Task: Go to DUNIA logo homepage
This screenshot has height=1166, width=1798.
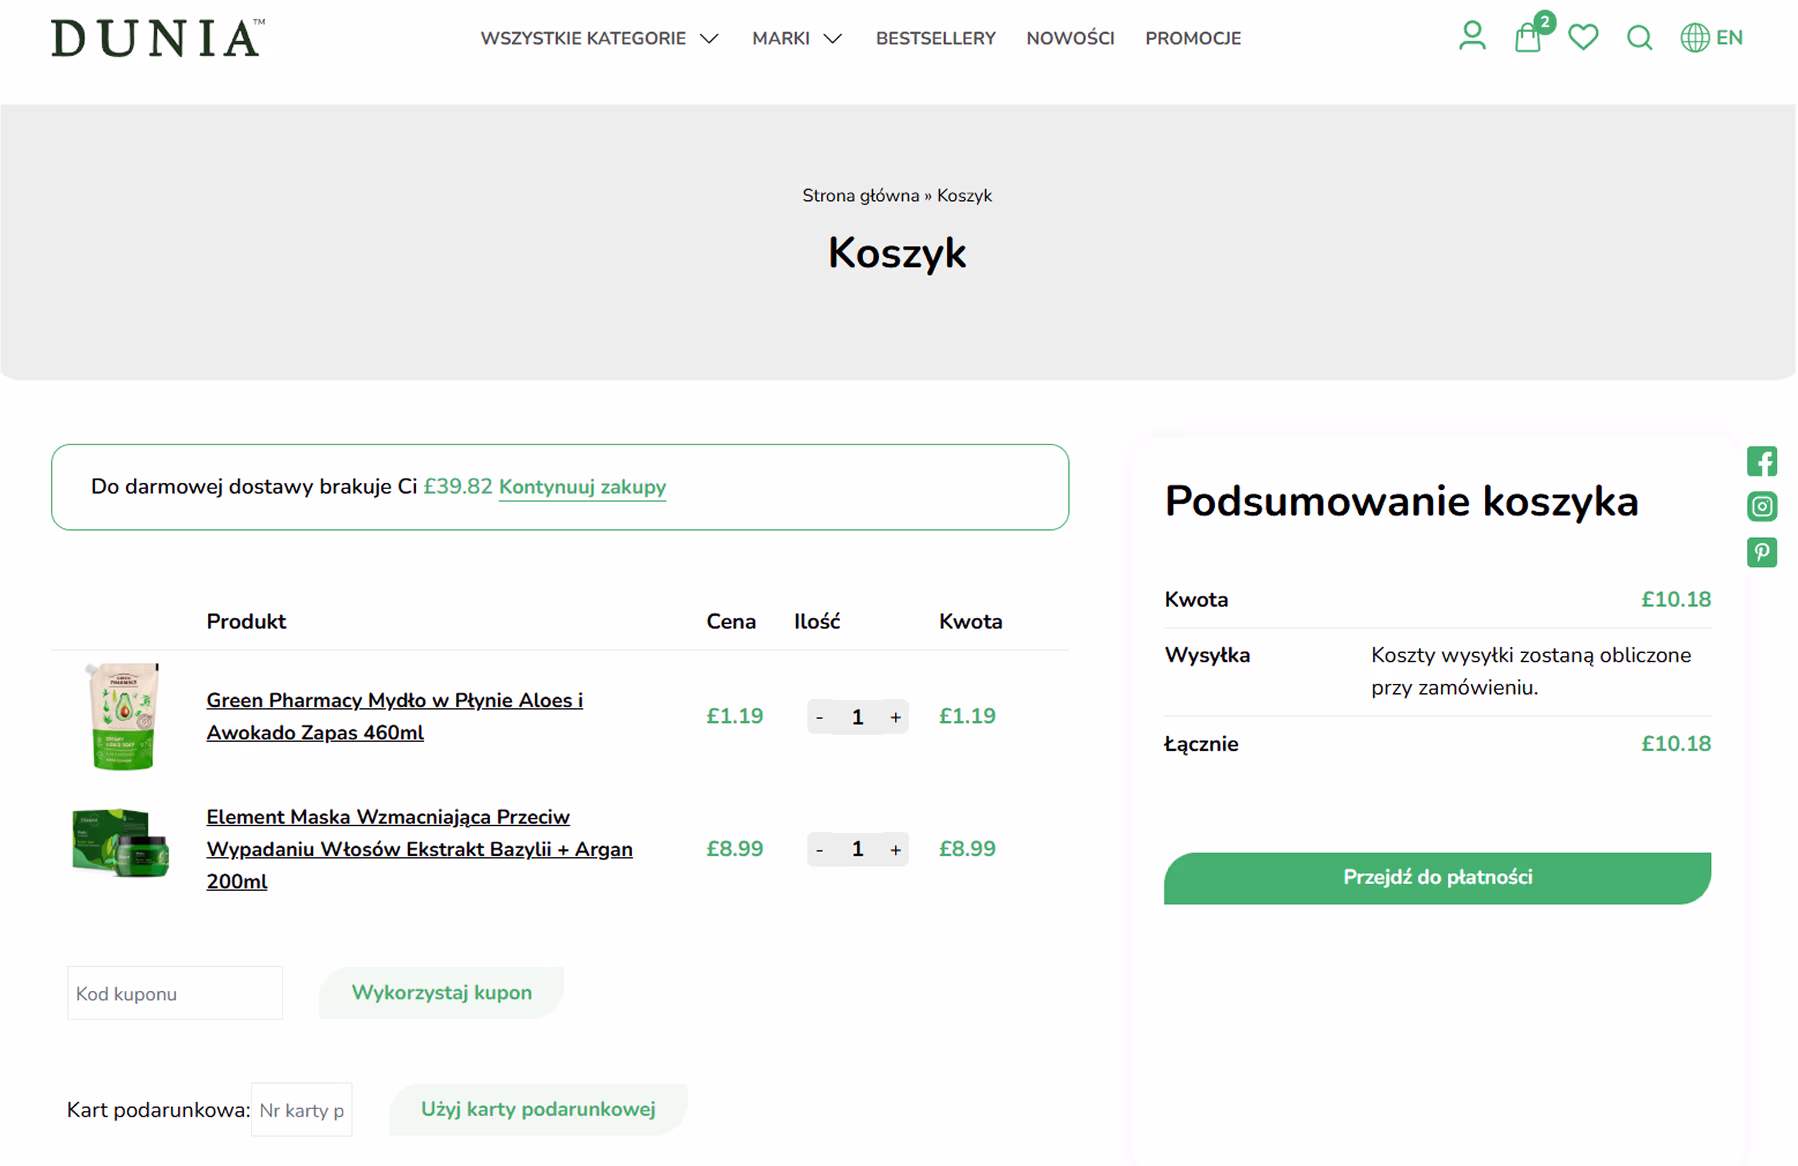Action: [x=158, y=38]
